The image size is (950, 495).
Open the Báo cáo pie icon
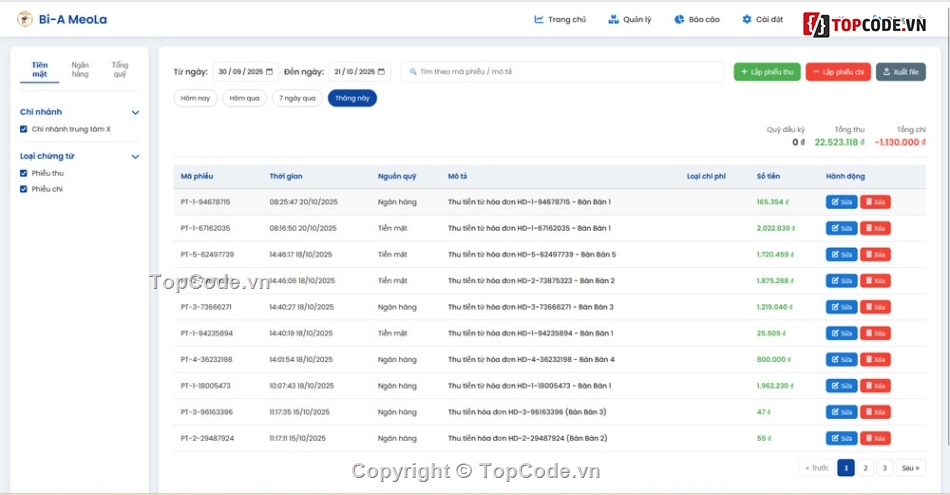[679, 19]
